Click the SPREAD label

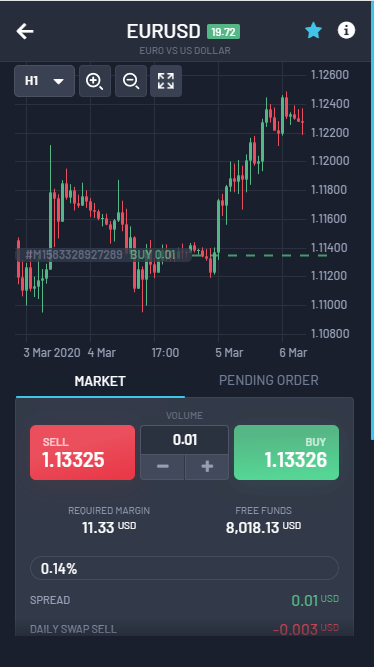pos(50,600)
